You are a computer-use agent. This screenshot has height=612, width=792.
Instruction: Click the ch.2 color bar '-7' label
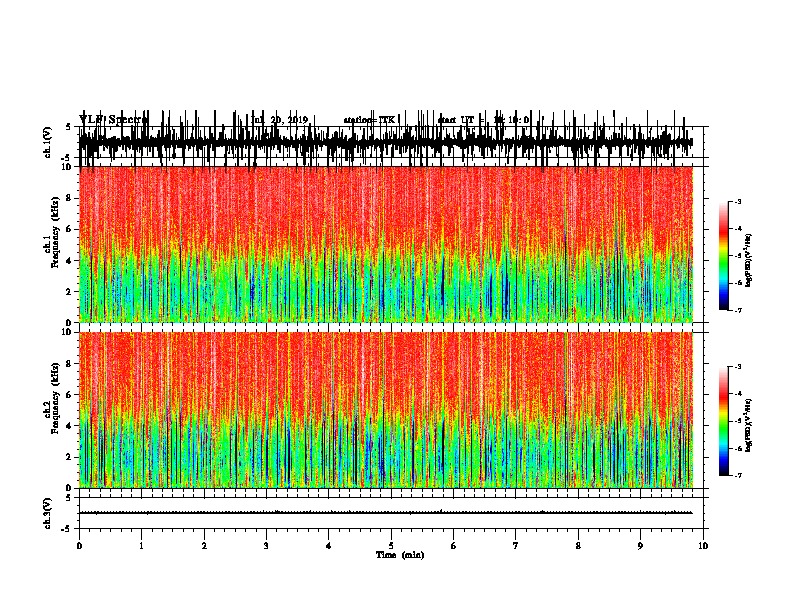[x=738, y=475]
